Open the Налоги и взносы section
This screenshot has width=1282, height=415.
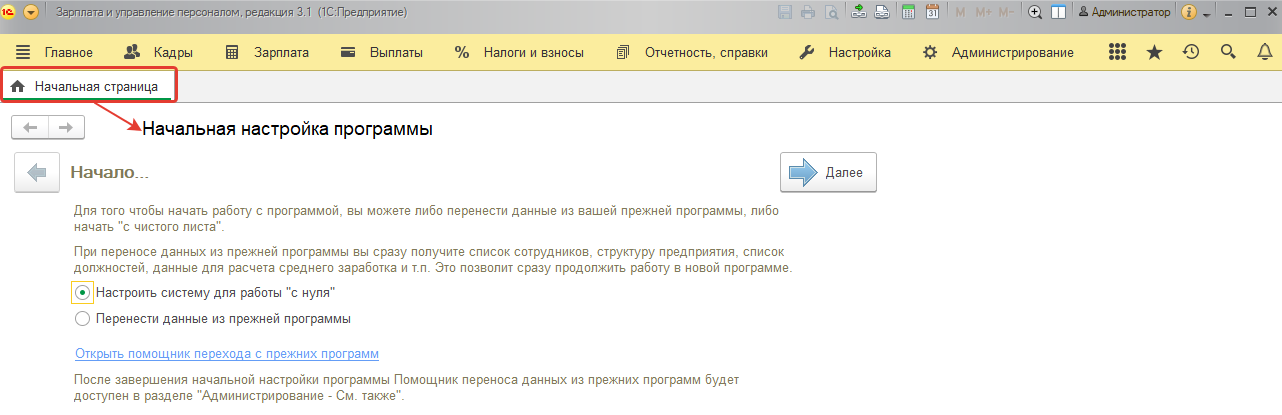click(x=534, y=52)
